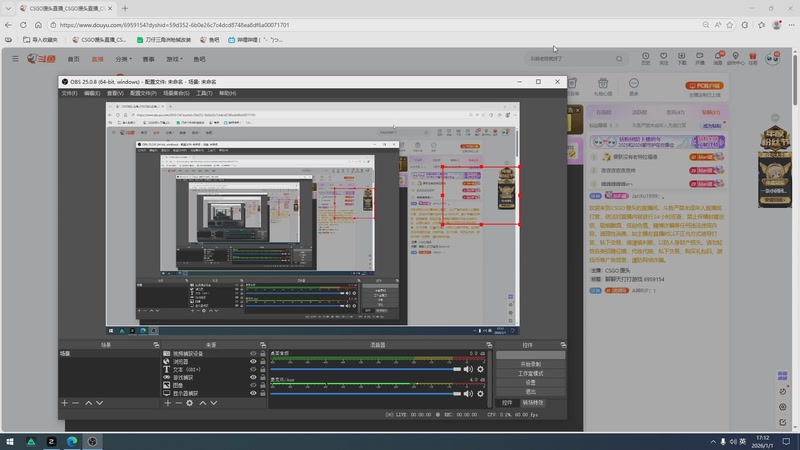Open source properties gear in sources panel
The image size is (800, 450).
pyautogui.click(x=190, y=403)
